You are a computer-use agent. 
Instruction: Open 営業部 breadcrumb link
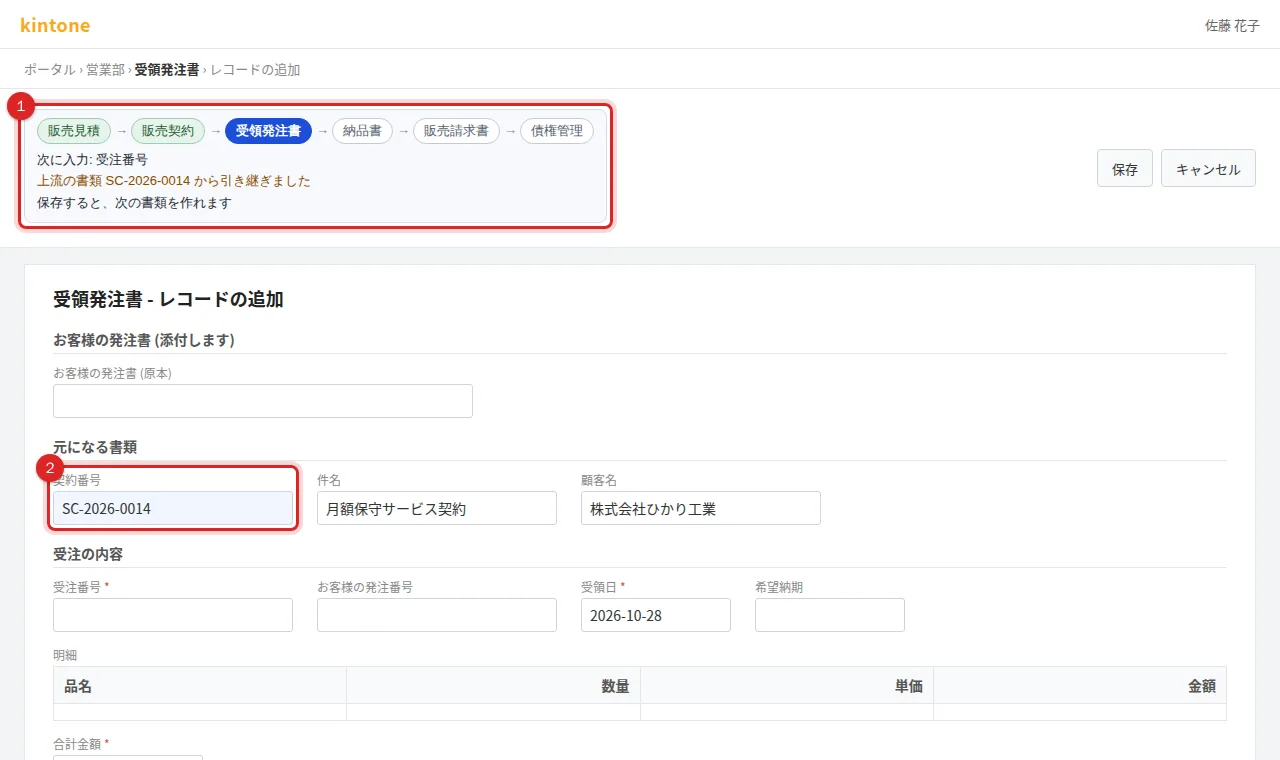(105, 70)
